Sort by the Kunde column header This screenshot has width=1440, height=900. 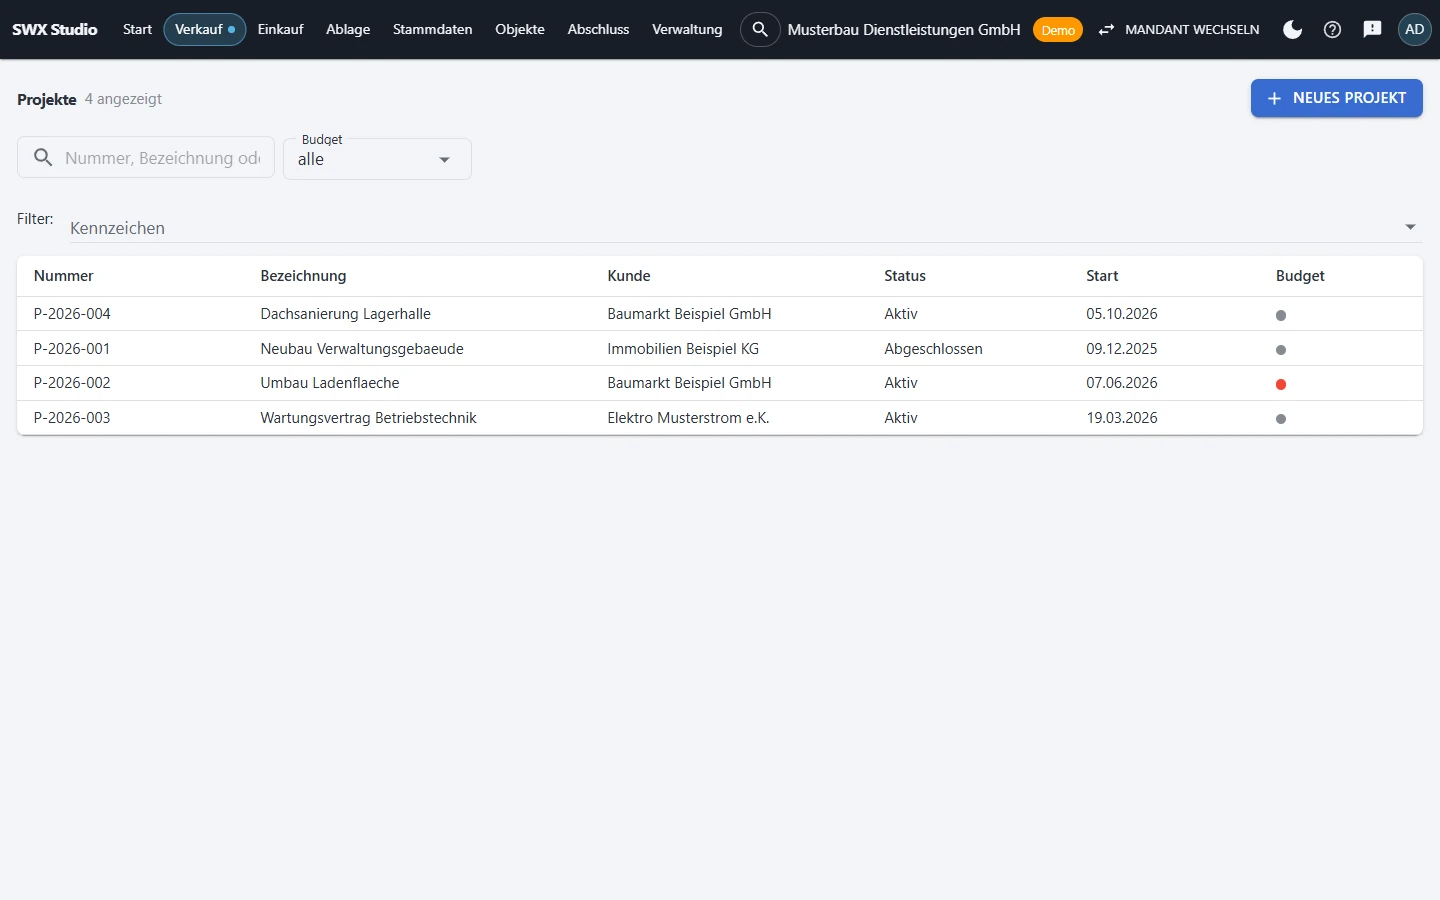click(629, 276)
